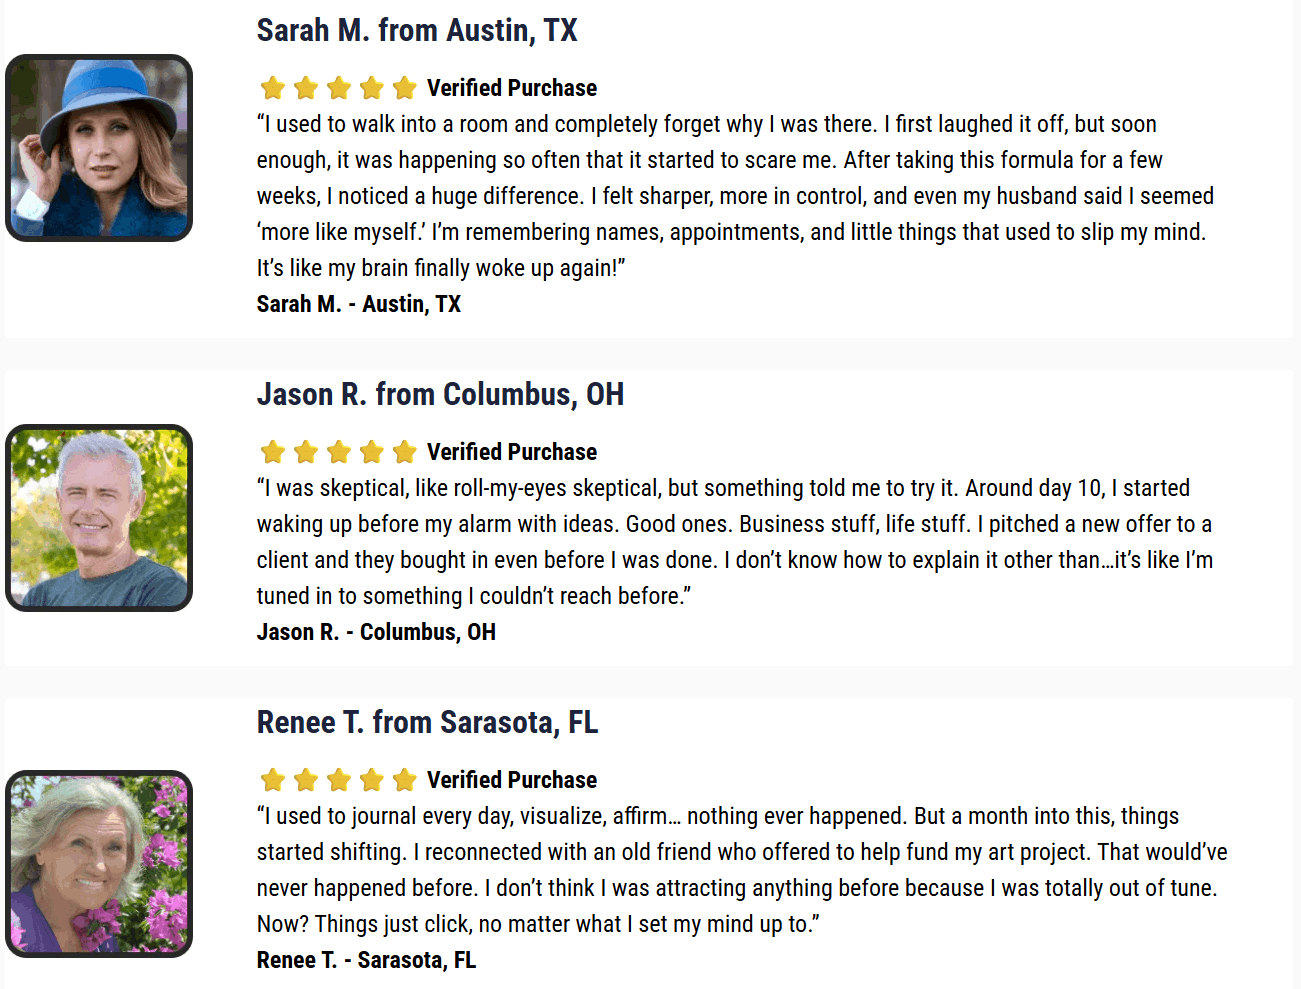The height and width of the screenshot is (989, 1301).
Task: Click the fourth star in Renee's rating
Action: (x=372, y=780)
